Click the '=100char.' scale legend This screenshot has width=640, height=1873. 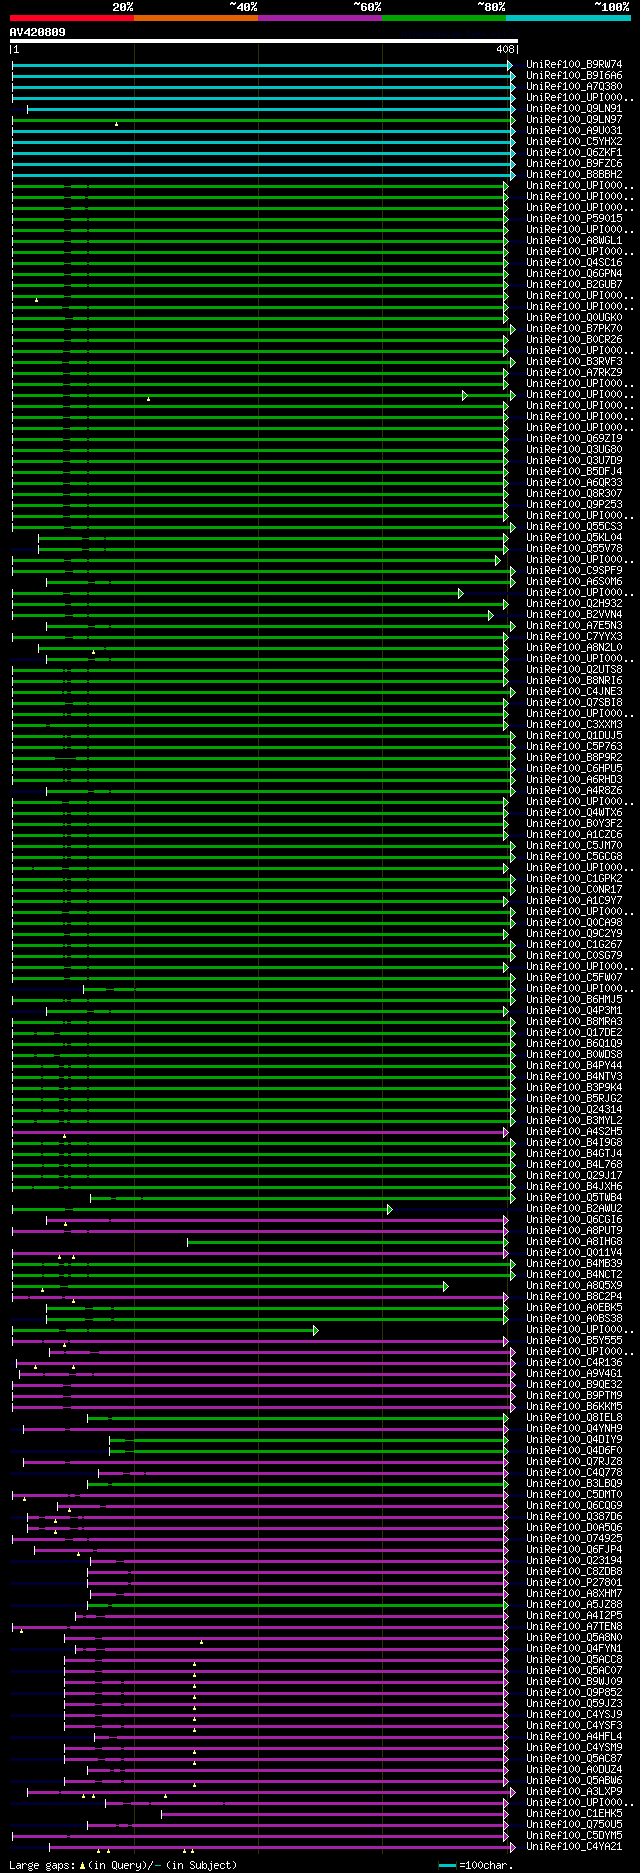pyautogui.click(x=476, y=1865)
